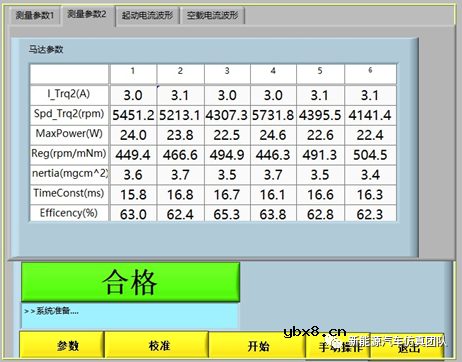This screenshot has width=462, height=362.
Task: Click efficiency cell 63.8
Action: (x=273, y=213)
